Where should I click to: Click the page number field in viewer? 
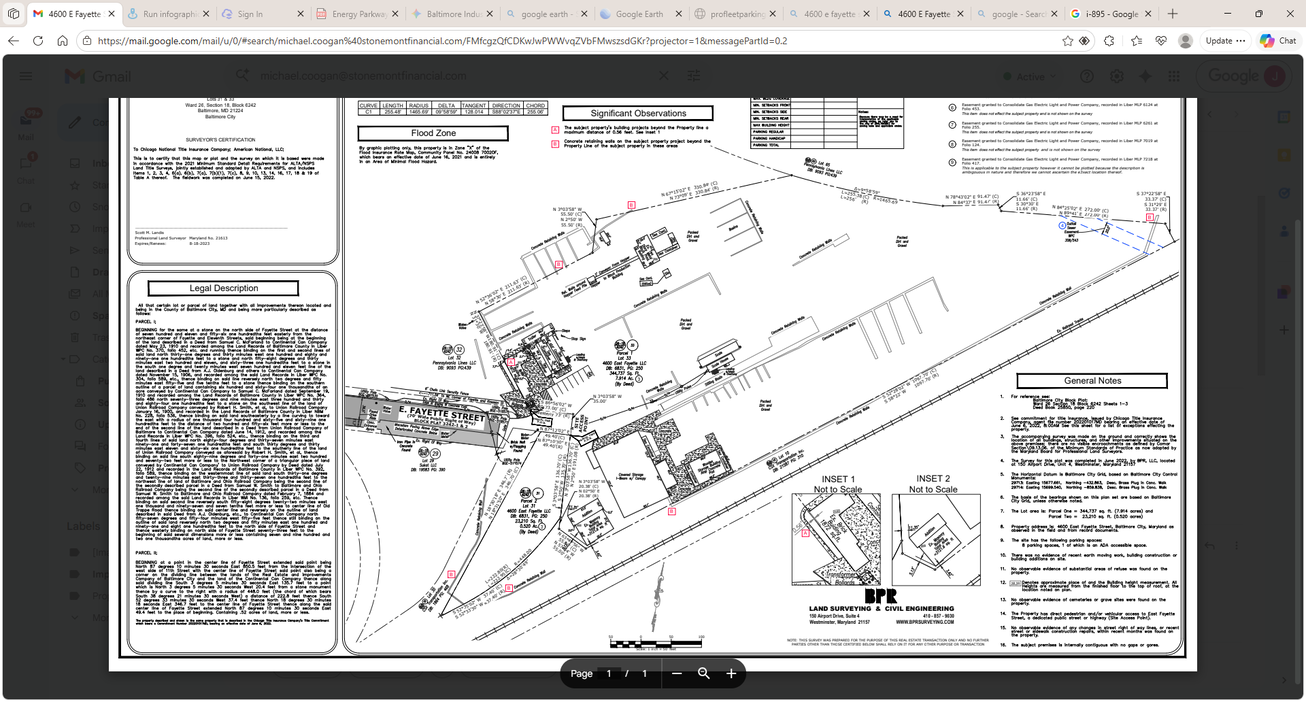click(x=608, y=674)
